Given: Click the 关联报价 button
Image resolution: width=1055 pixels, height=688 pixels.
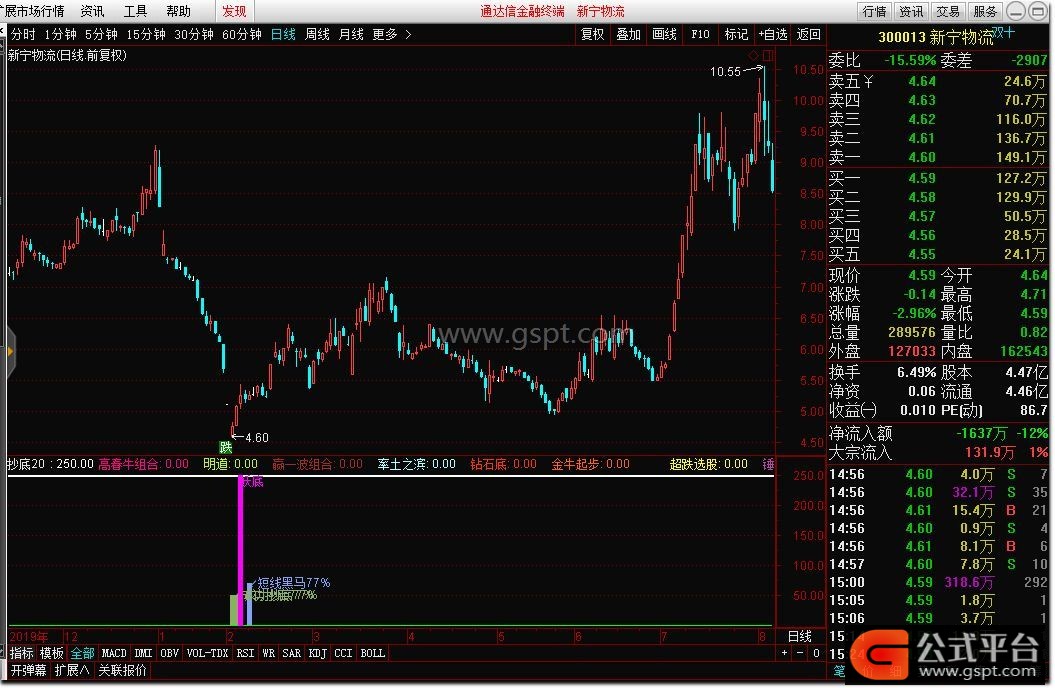Looking at the screenshot, I should (122, 671).
